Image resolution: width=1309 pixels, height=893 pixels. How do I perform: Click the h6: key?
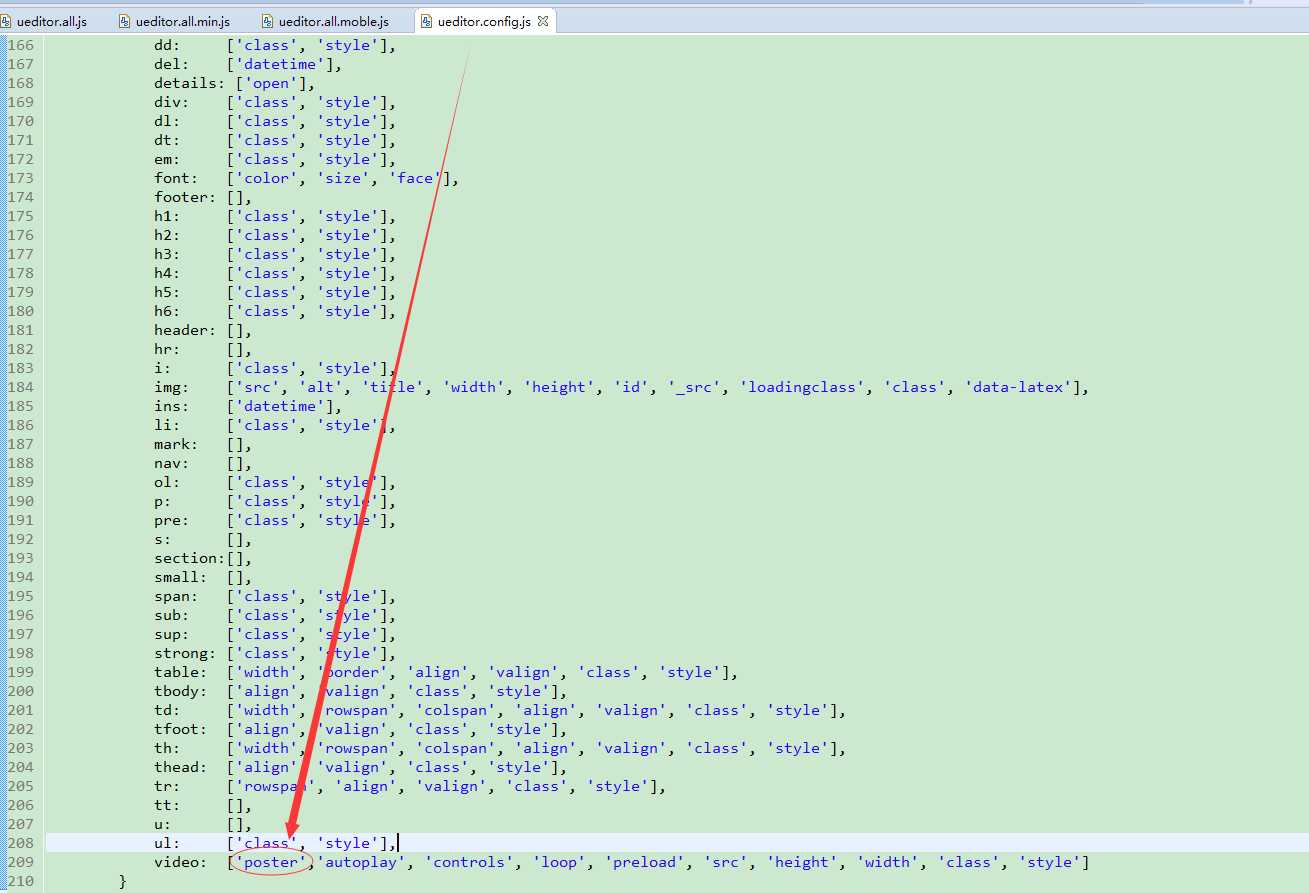[167, 311]
